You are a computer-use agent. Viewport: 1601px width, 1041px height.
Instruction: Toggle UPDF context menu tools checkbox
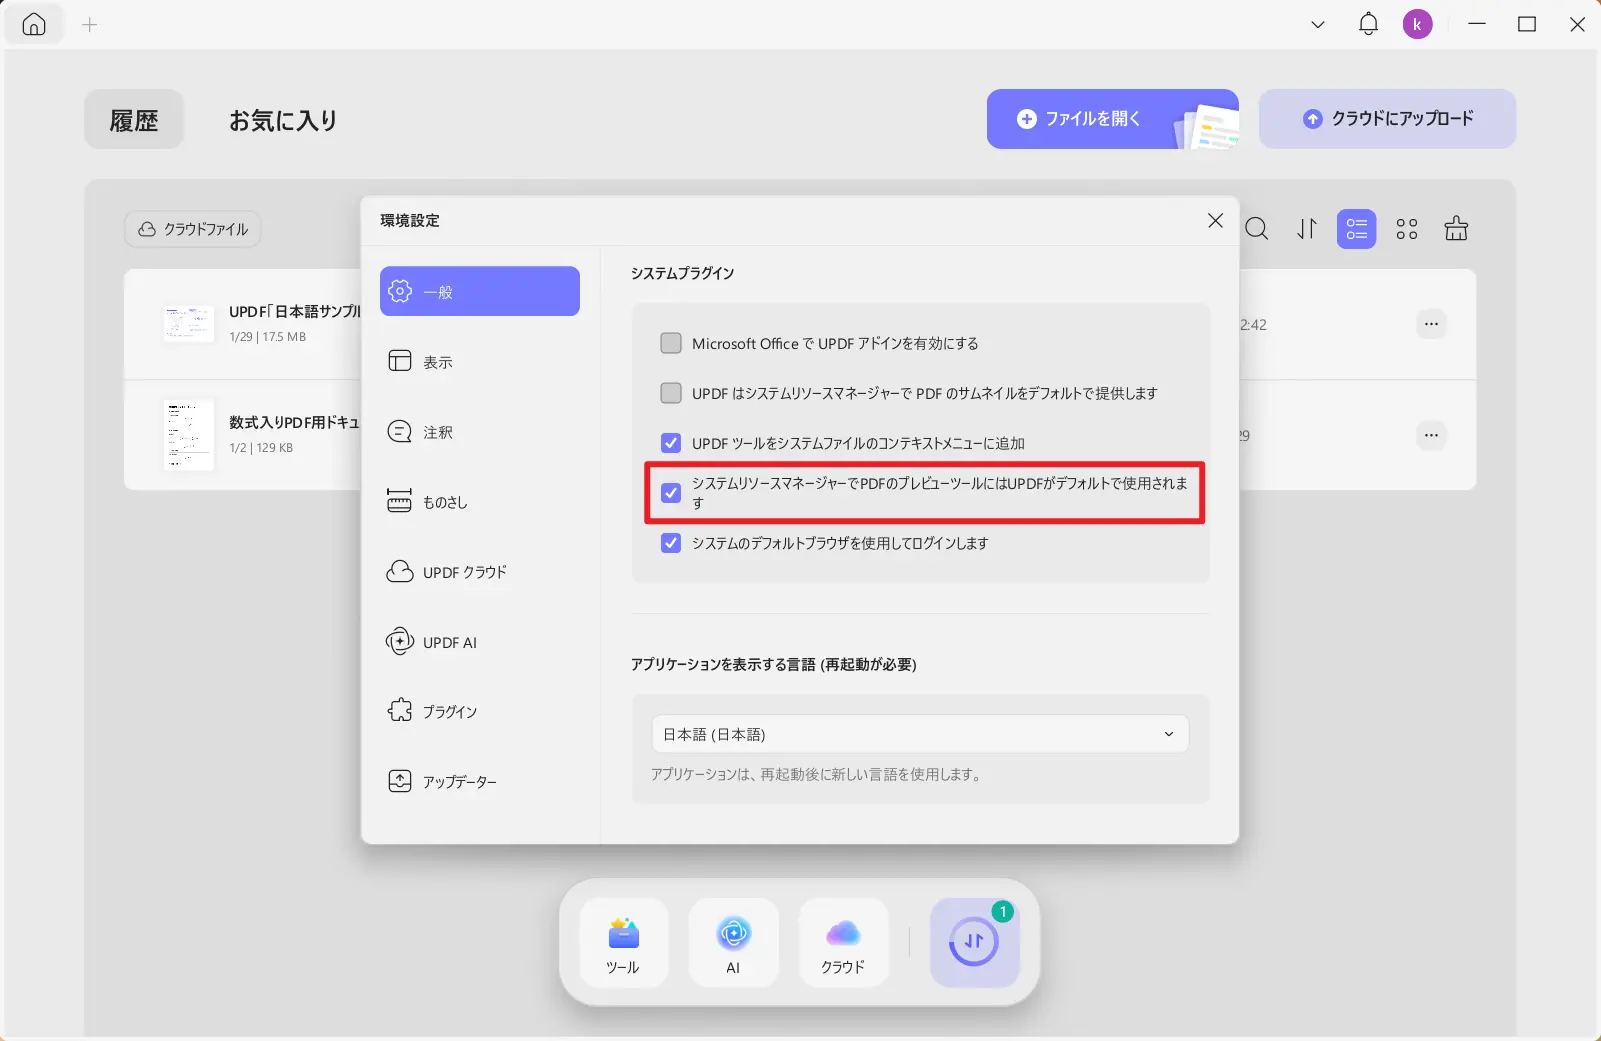671,443
